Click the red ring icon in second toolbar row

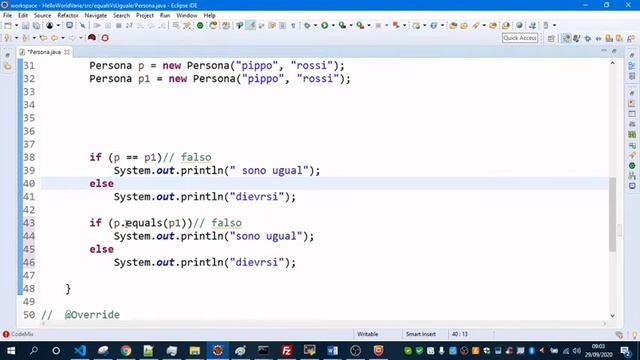pos(105,38)
